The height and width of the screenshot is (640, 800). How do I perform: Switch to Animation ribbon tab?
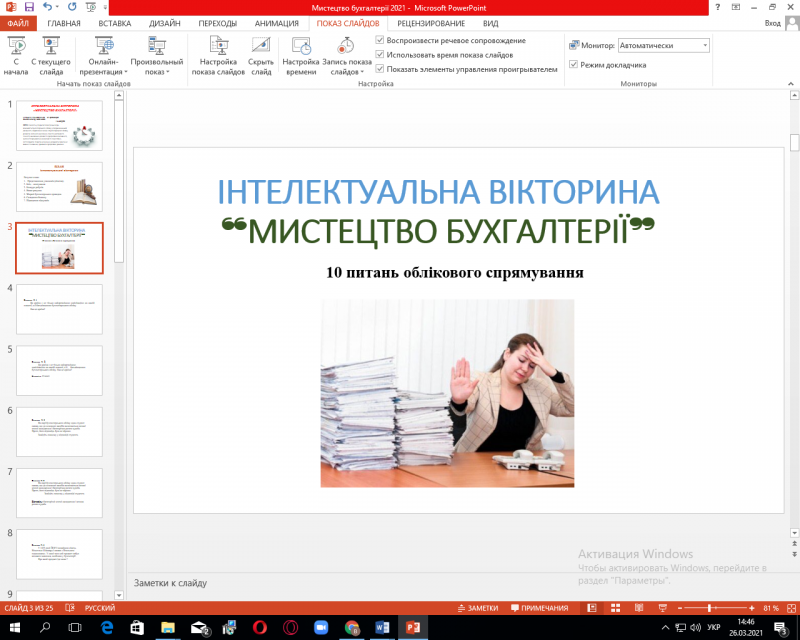pos(277,23)
